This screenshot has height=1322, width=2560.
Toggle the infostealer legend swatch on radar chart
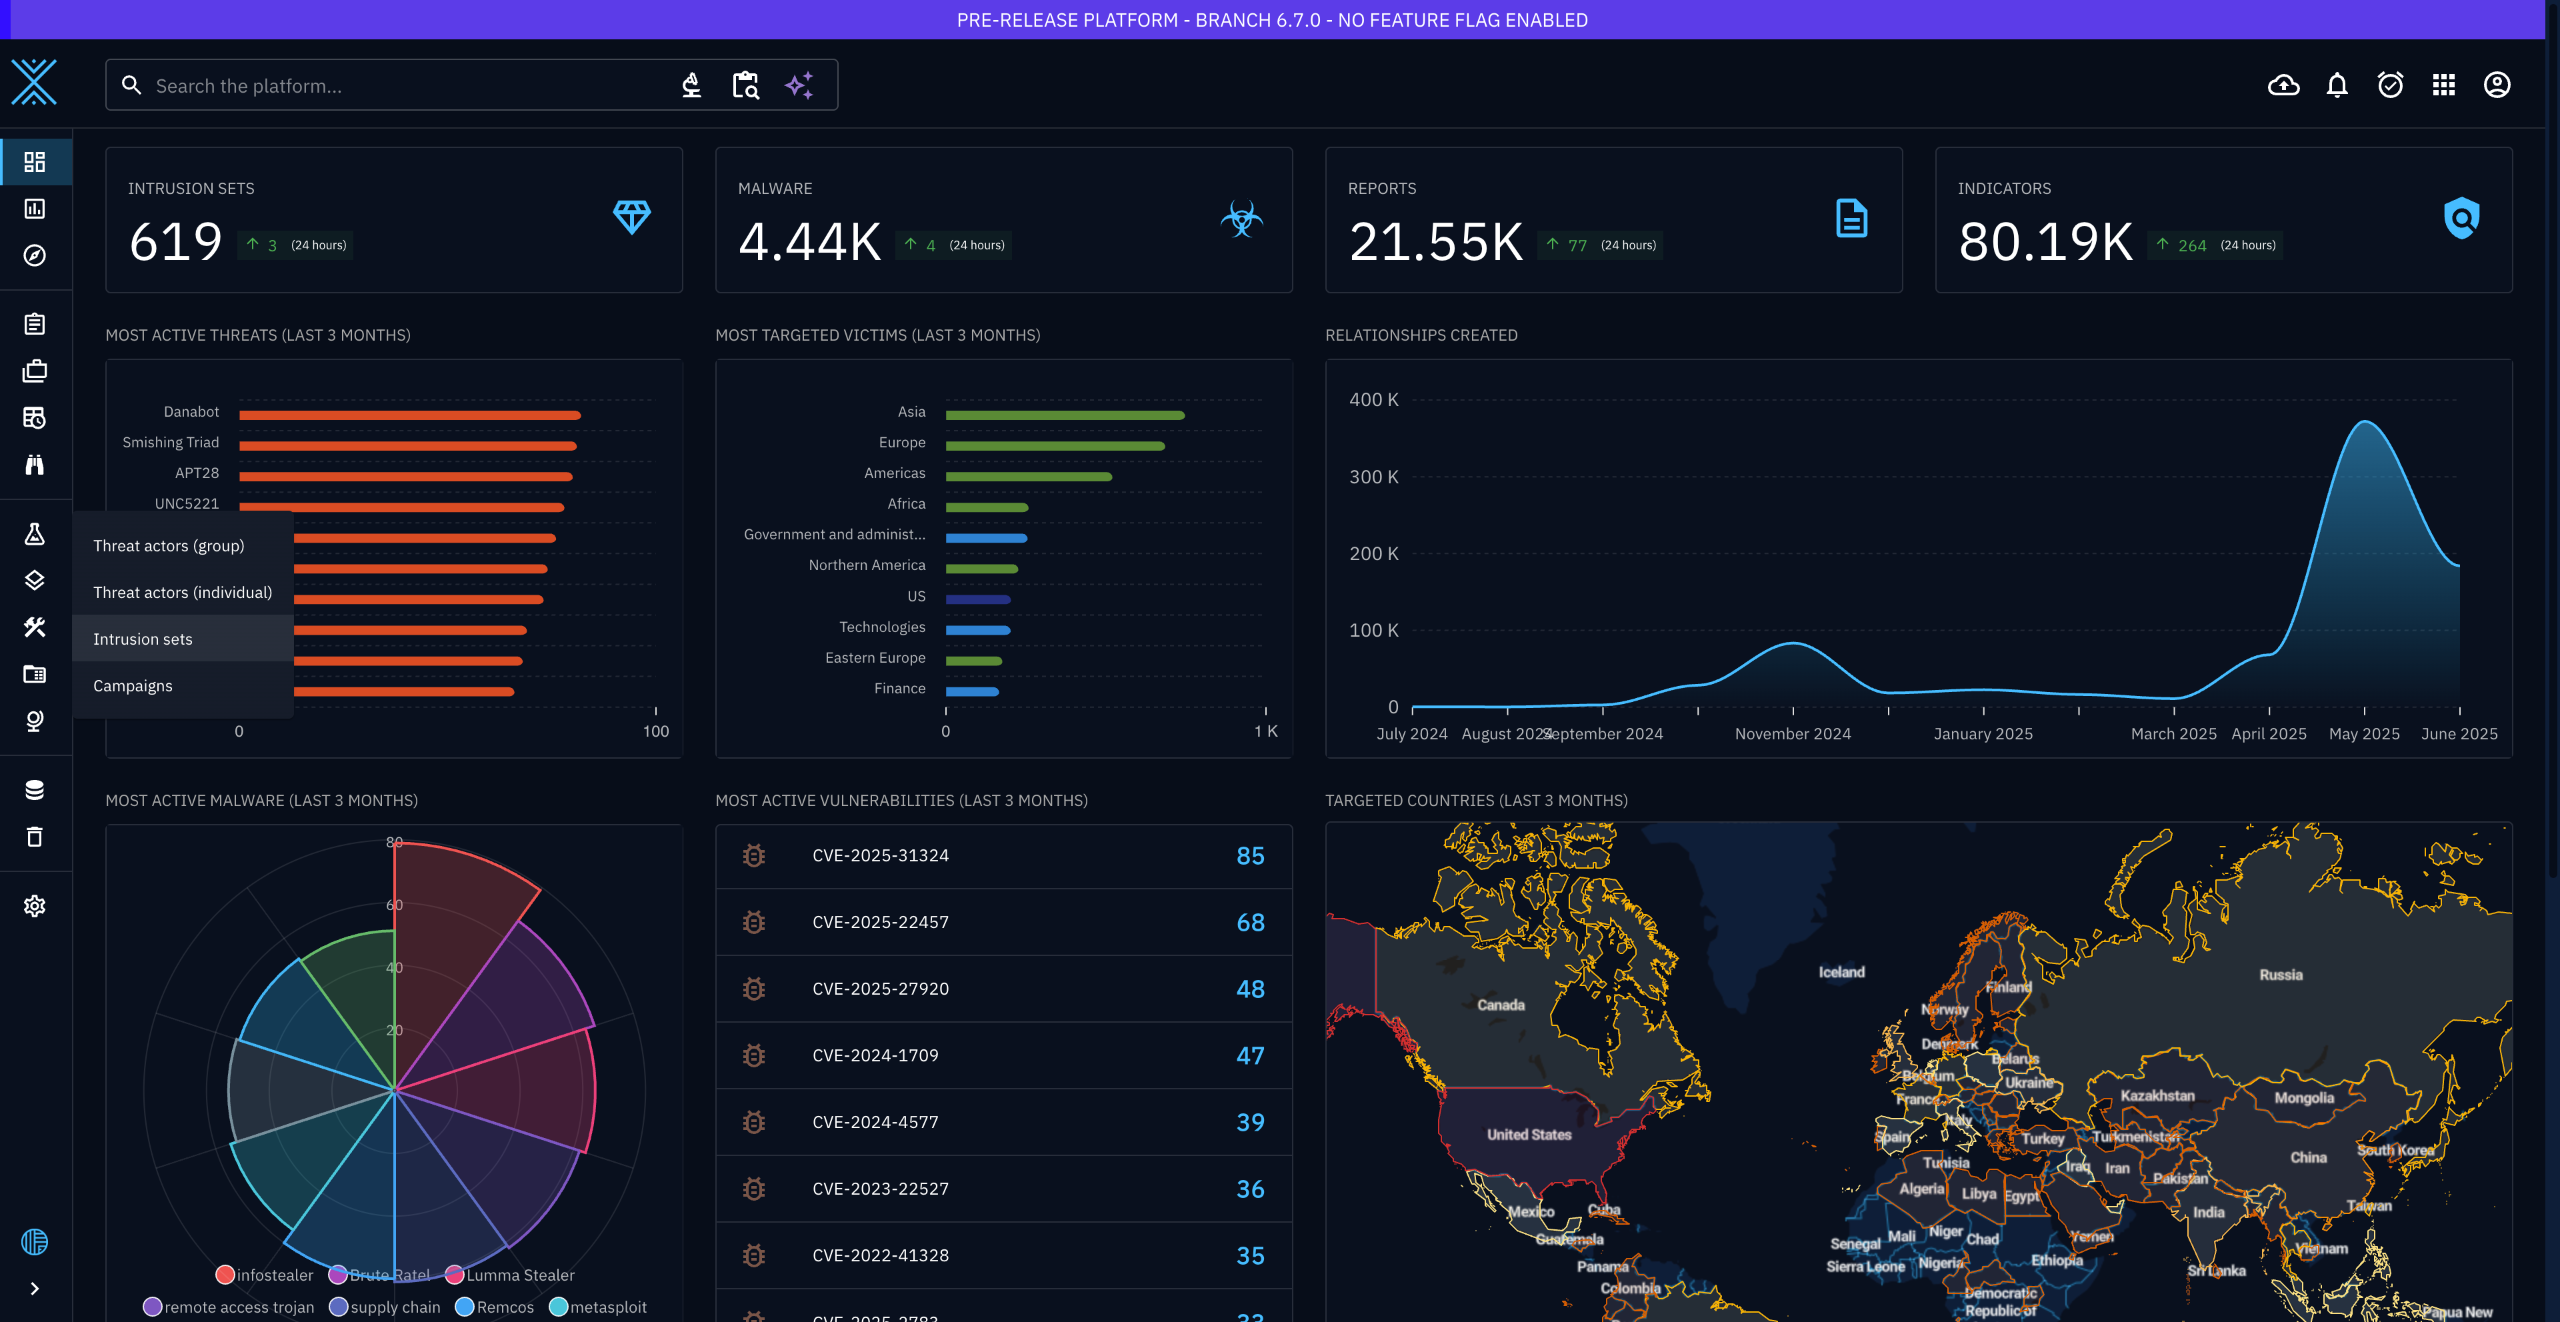click(x=225, y=1274)
